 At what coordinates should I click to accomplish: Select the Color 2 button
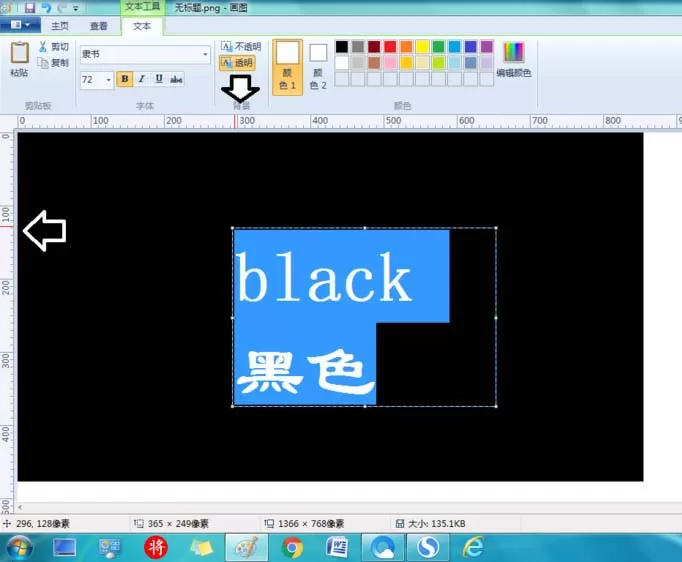318,66
